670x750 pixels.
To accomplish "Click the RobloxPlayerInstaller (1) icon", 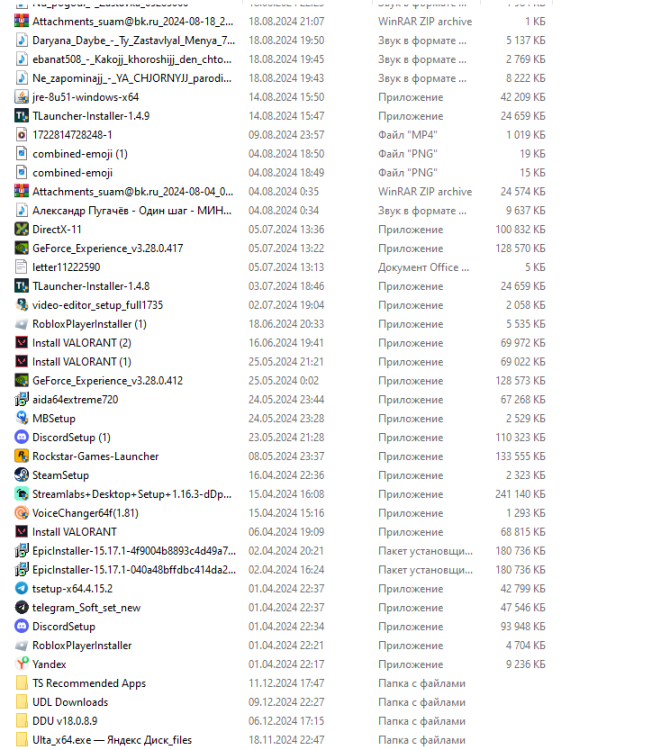I will 21,324.
